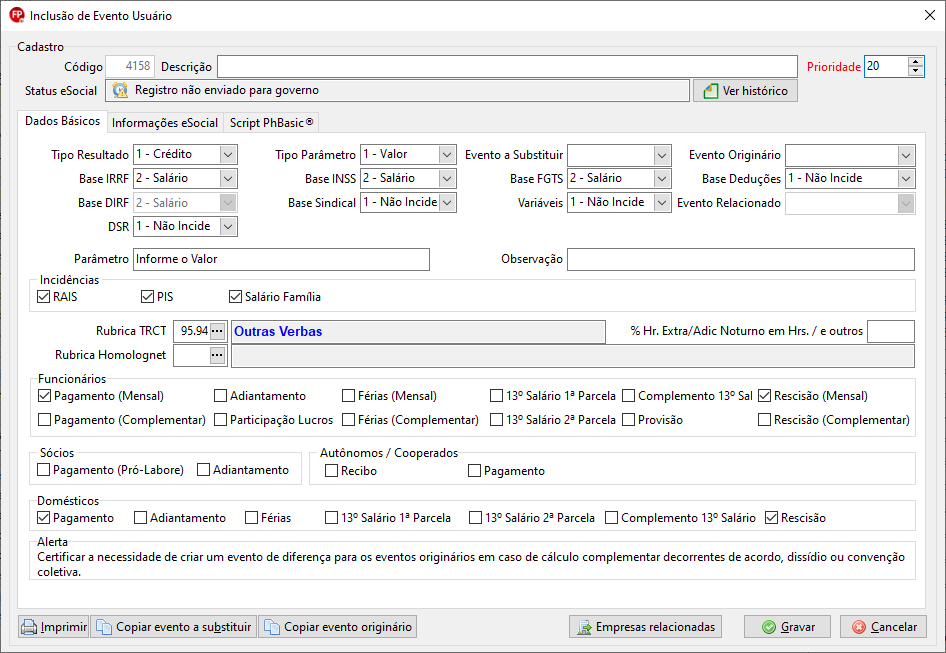Open the Base Deduções dropdown
This screenshot has width=946, height=653.
[906, 179]
